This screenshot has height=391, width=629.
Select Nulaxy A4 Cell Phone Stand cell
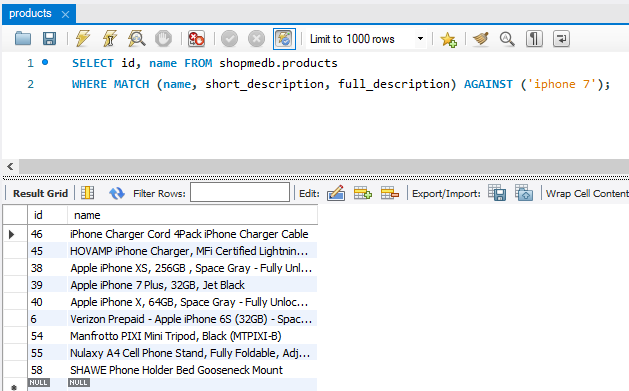[192, 353]
